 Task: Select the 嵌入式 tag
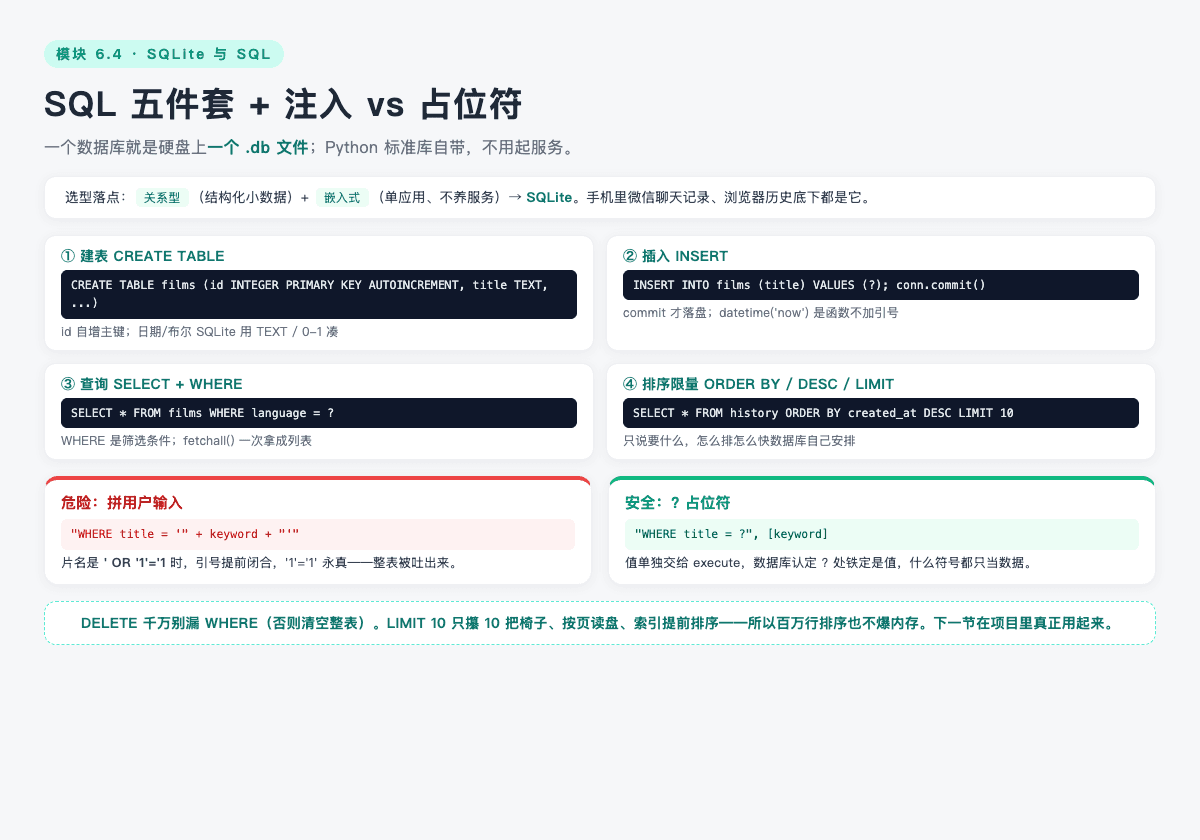click(342, 198)
